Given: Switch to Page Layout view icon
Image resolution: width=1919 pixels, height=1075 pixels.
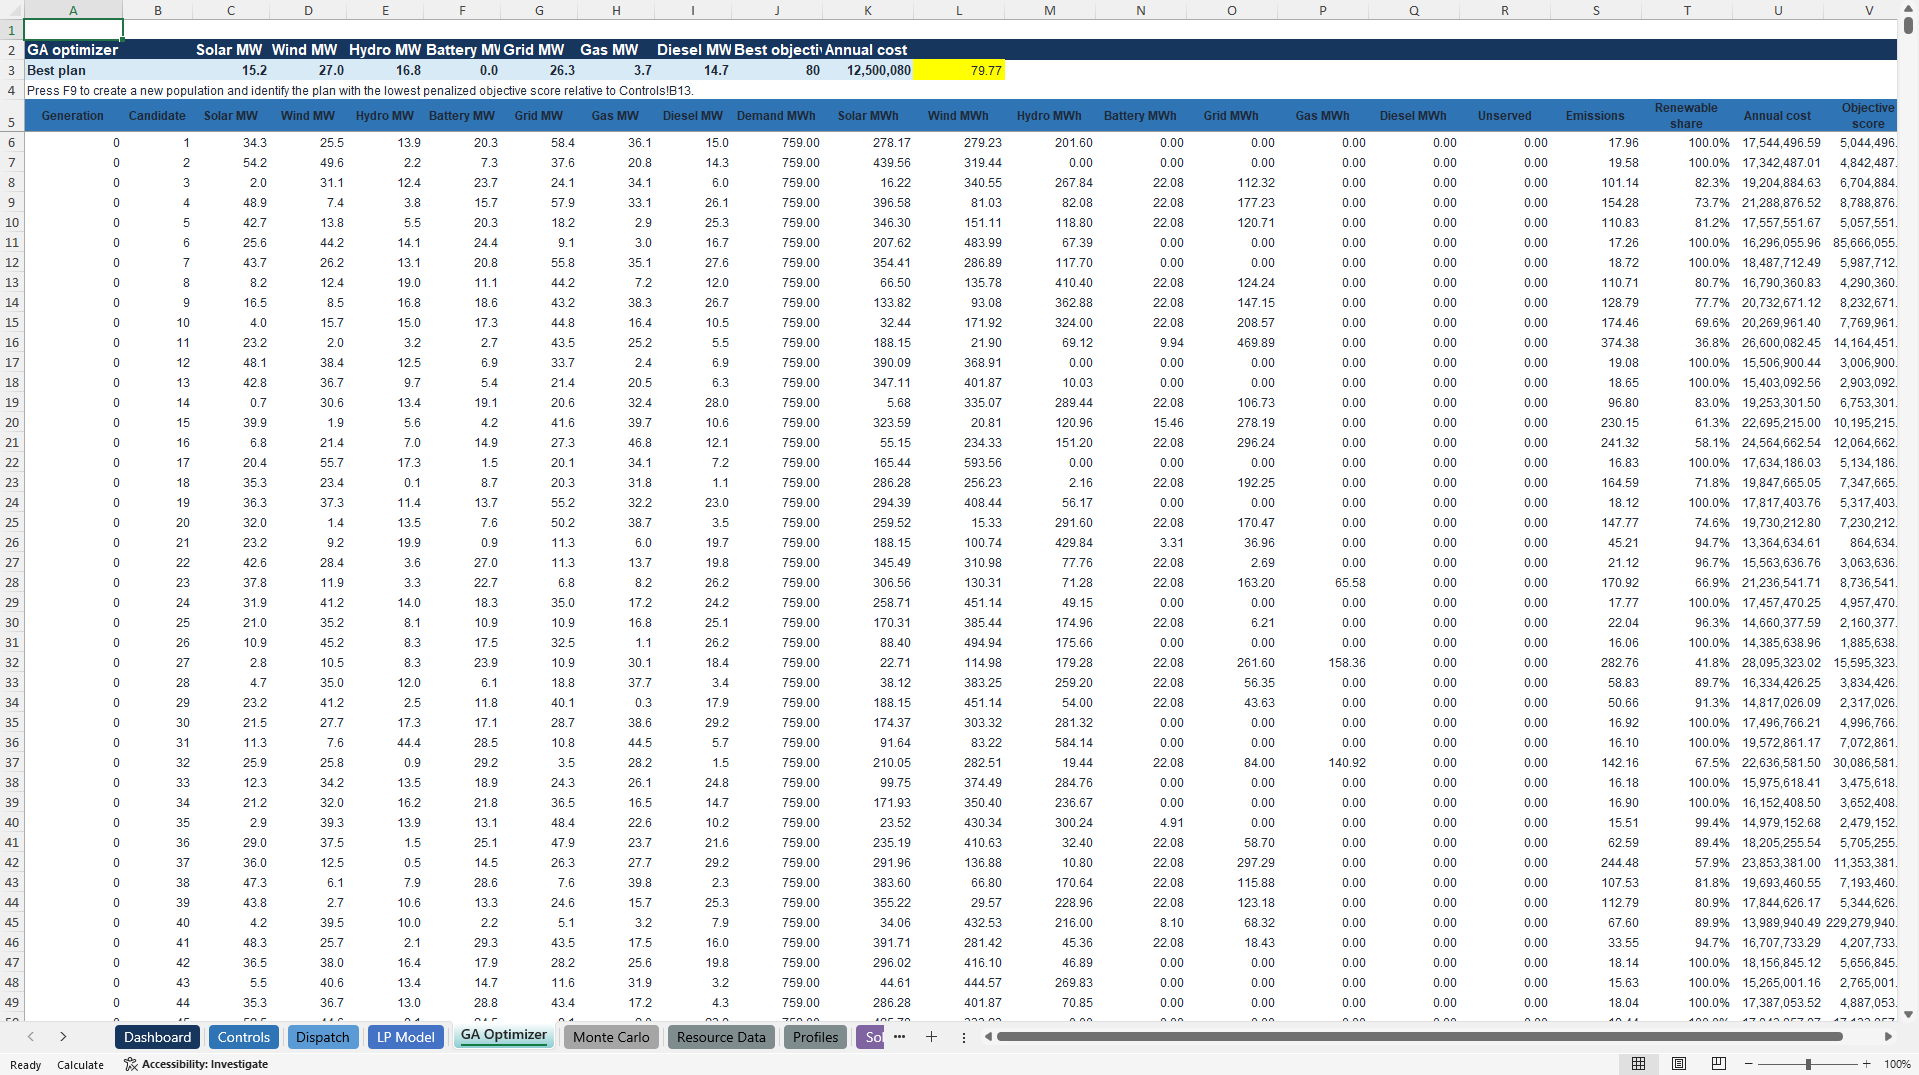Looking at the screenshot, I should [x=1679, y=1064].
